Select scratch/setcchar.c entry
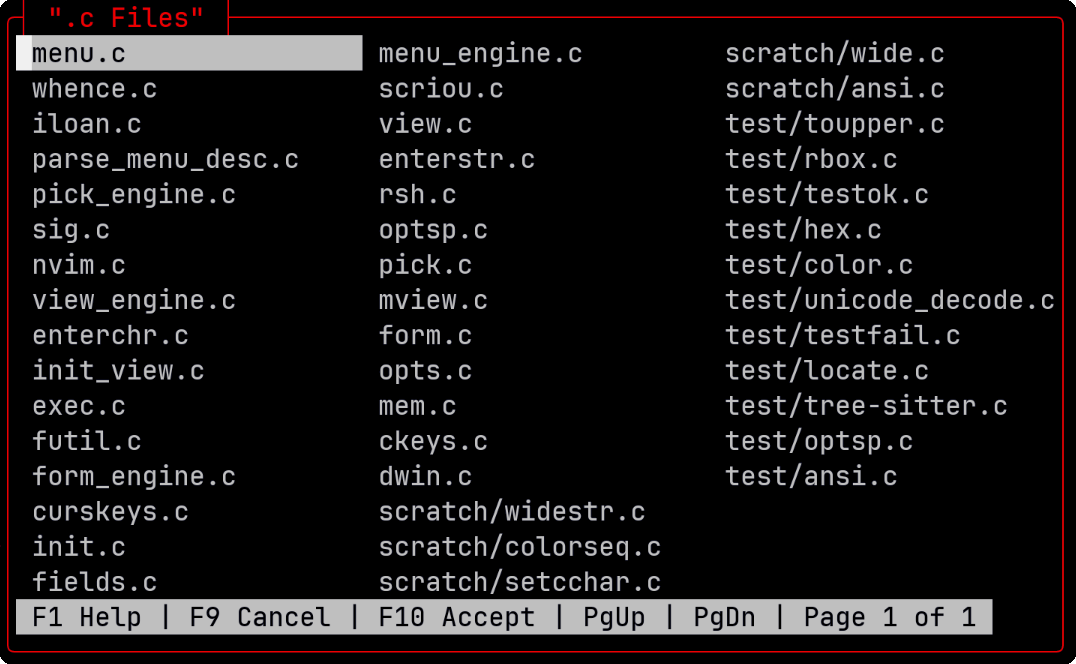This screenshot has width=1076, height=664. [520, 582]
